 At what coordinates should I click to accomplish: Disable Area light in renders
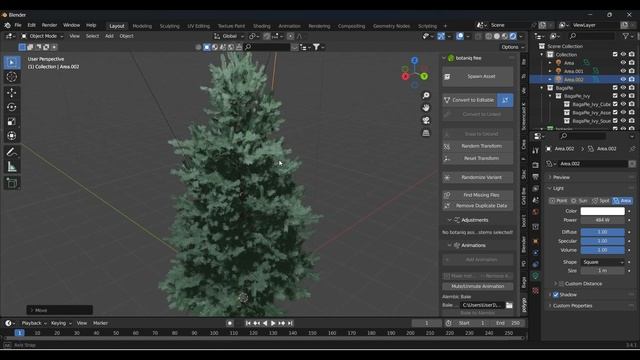(631, 63)
